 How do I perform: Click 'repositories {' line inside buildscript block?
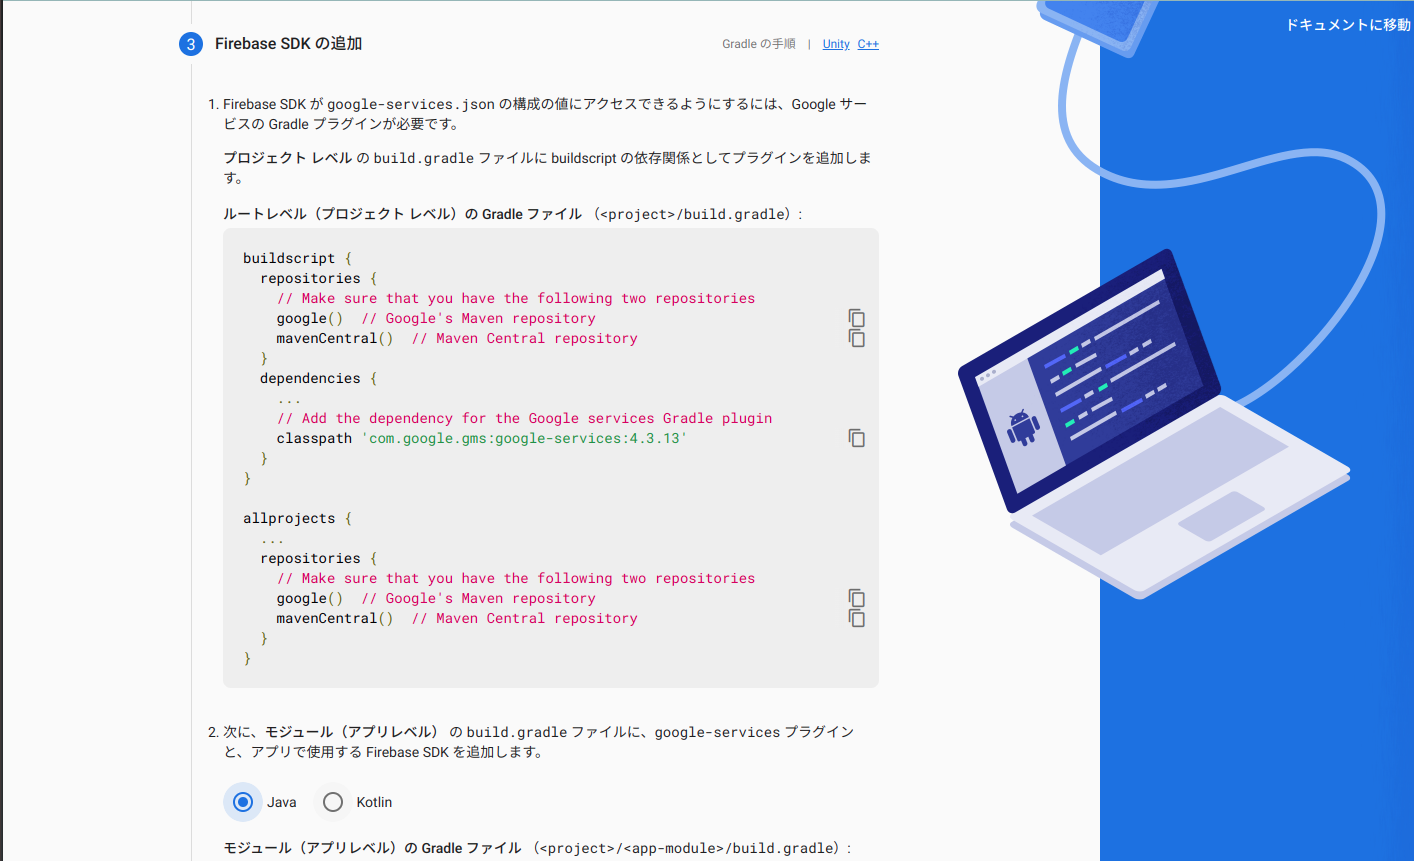[x=318, y=278]
